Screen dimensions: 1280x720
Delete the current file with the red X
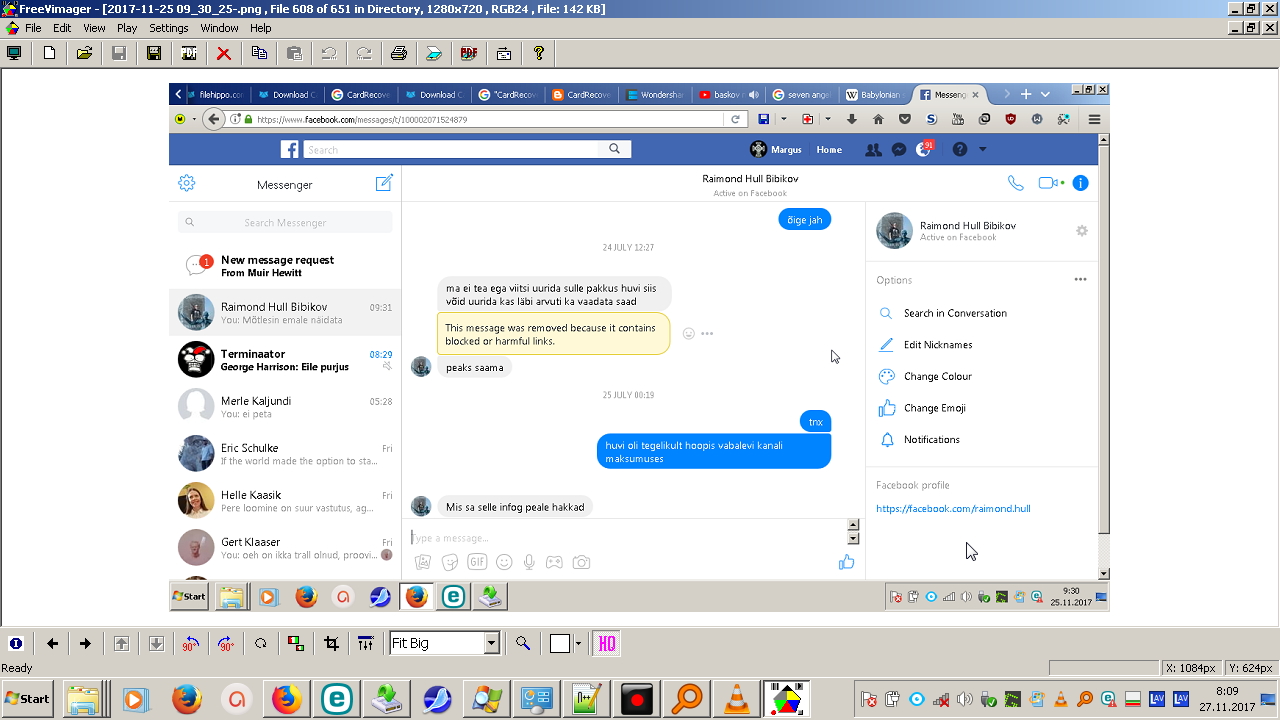click(224, 53)
